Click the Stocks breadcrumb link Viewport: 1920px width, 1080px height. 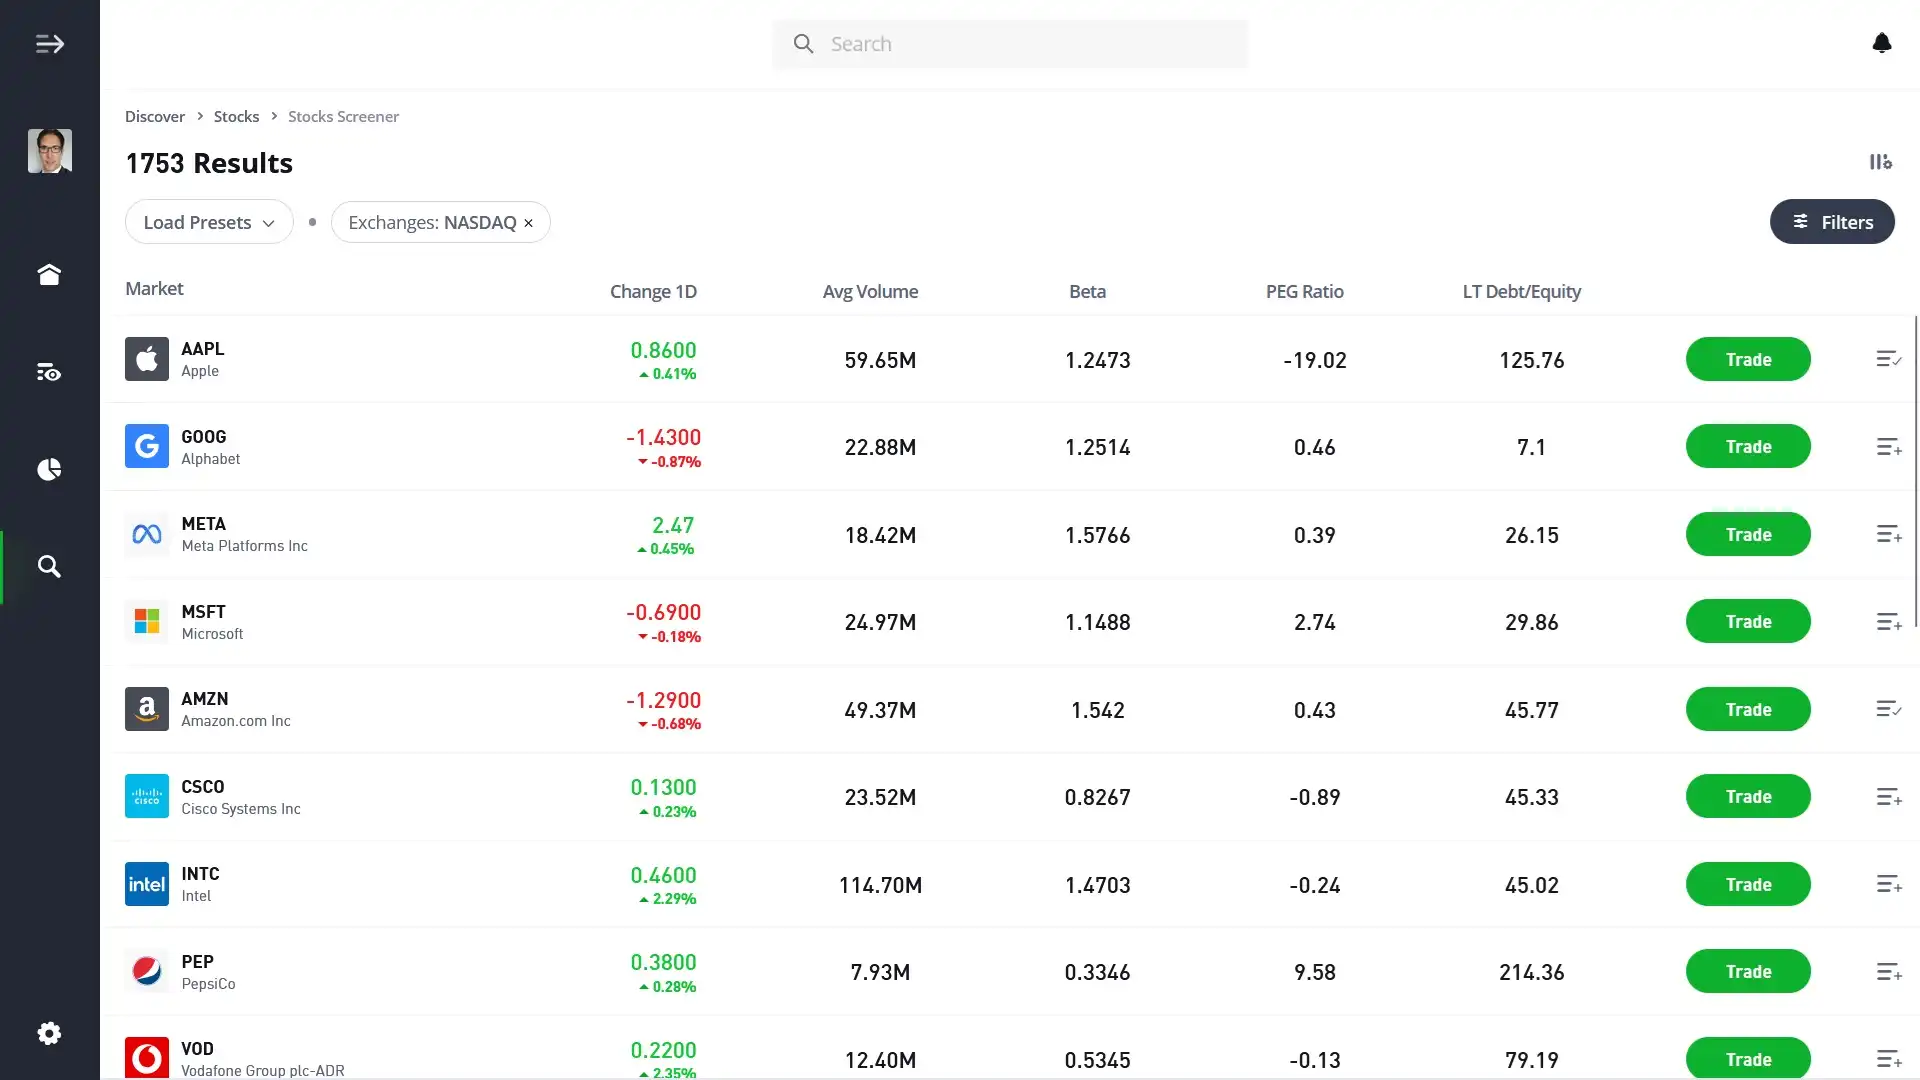pyautogui.click(x=236, y=117)
